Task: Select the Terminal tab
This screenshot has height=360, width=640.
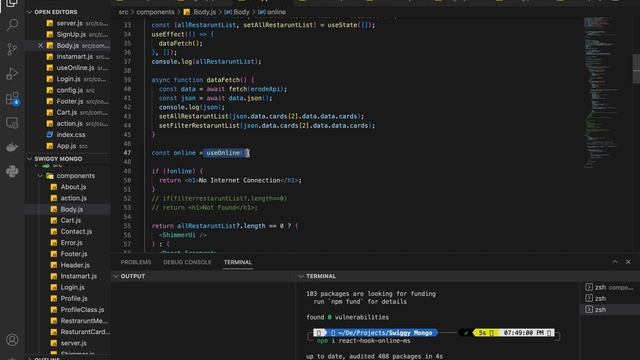Action: (238, 262)
